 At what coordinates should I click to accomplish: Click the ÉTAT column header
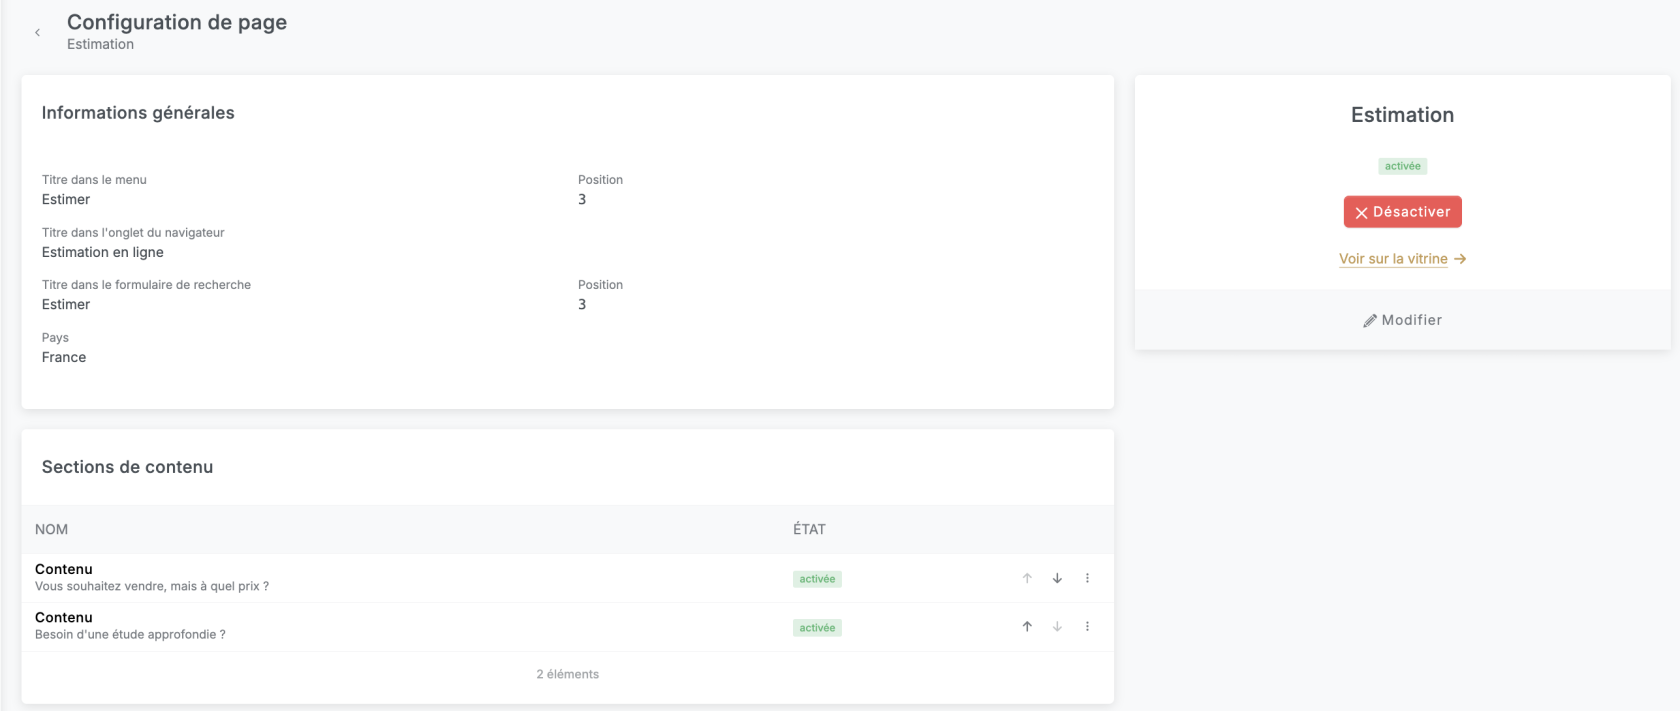pos(809,530)
